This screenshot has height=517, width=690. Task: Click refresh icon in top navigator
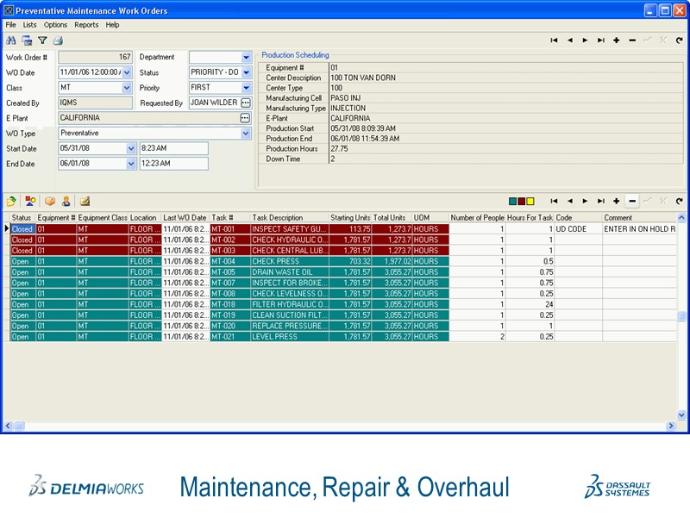coord(679,40)
